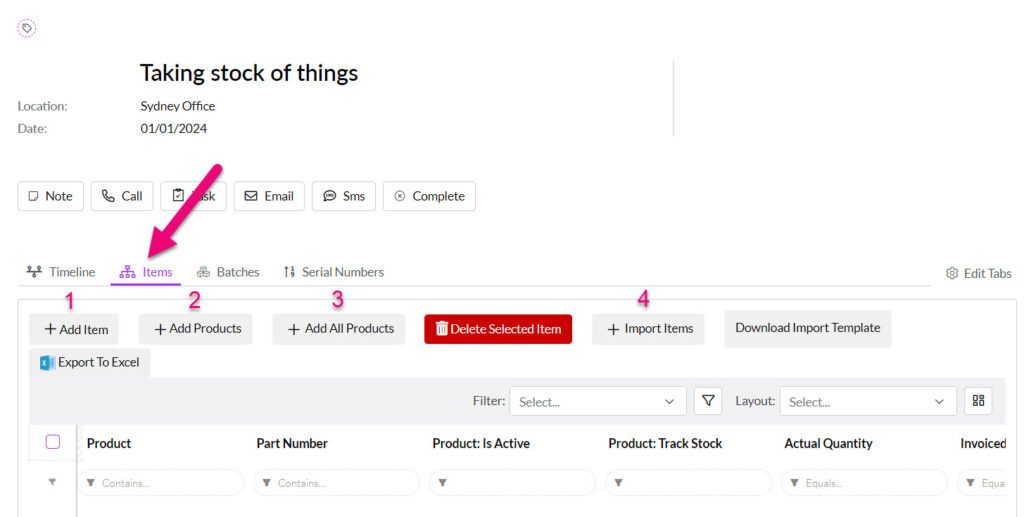
Task: Click the envelope icon on Email button
Action: tap(251, 196)
